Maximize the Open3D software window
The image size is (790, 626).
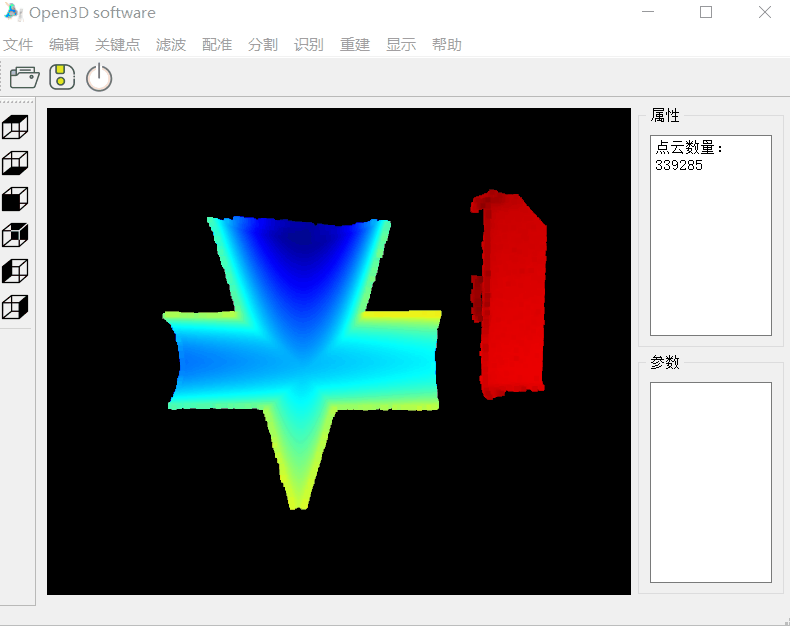706,12
